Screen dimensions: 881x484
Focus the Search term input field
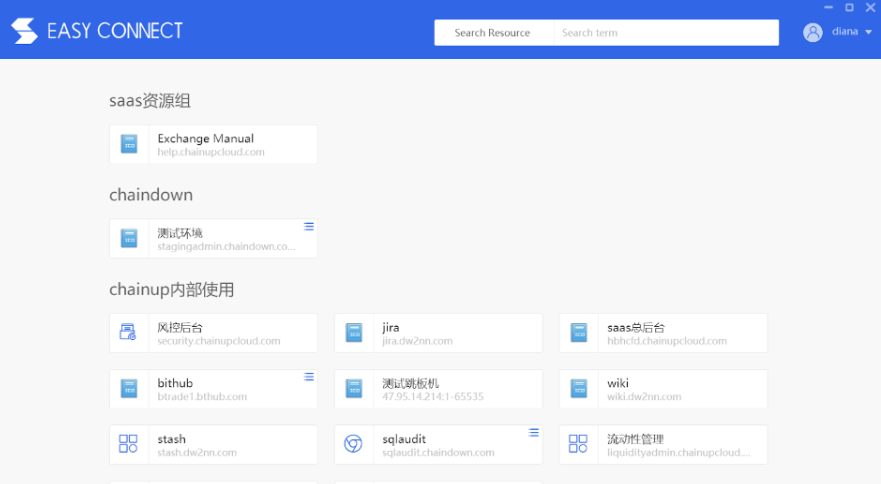[x=666, y=33]
